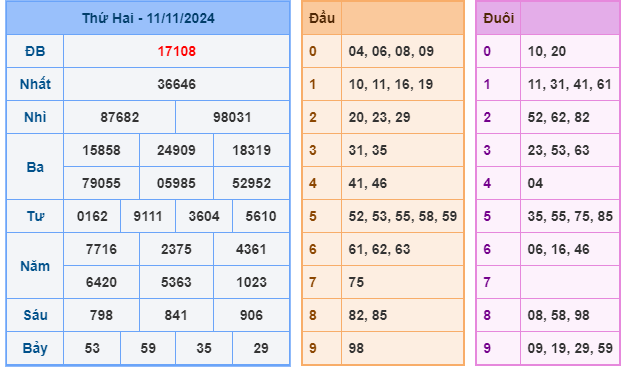The width and height of the screenshot is (623, 371).
Task: Click Đuôi row values 09, 19, 29, 59
Action: coord(570,348)
